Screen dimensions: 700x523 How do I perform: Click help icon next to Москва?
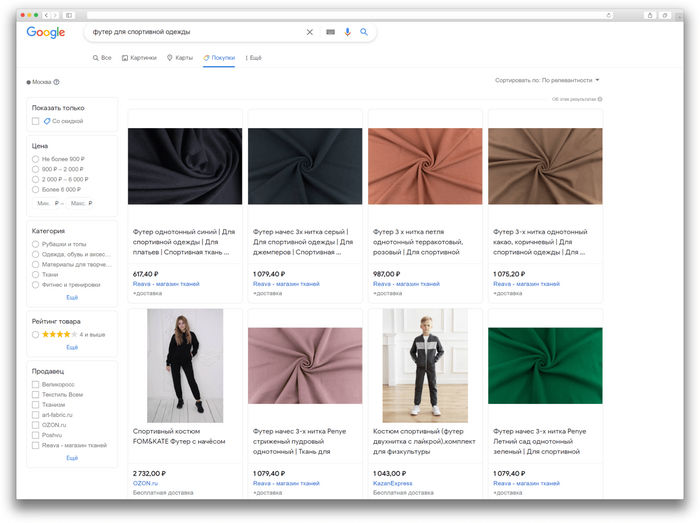pyautogui.click(x=57, y=82)
